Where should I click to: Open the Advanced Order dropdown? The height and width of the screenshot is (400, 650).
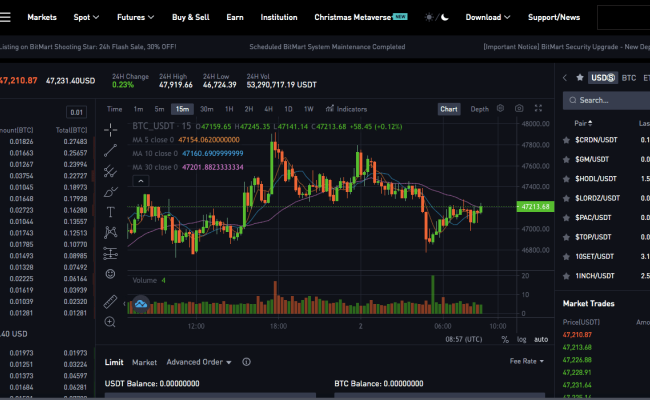click(x=199, y=362)
